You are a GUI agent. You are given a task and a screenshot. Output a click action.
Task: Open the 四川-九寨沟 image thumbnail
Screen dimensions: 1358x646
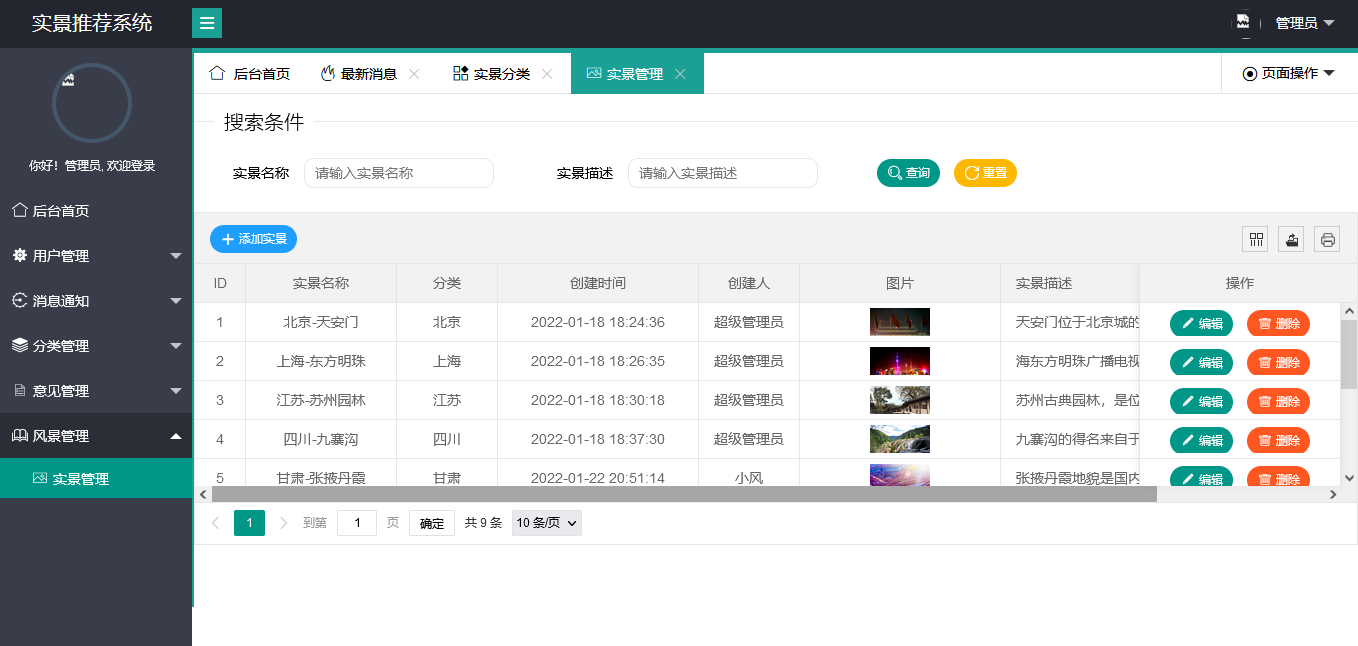click(x=900, y=439)
